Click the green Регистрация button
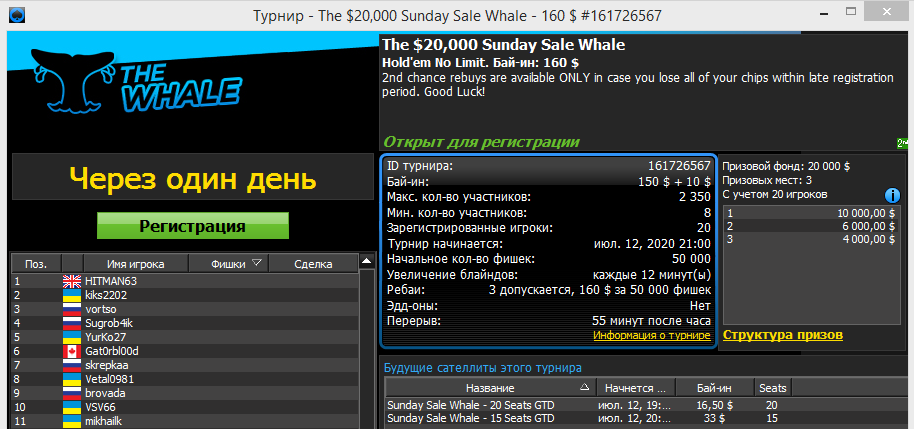Image resolution: width=914 pixels, height=429 pixels. [192, 226]
